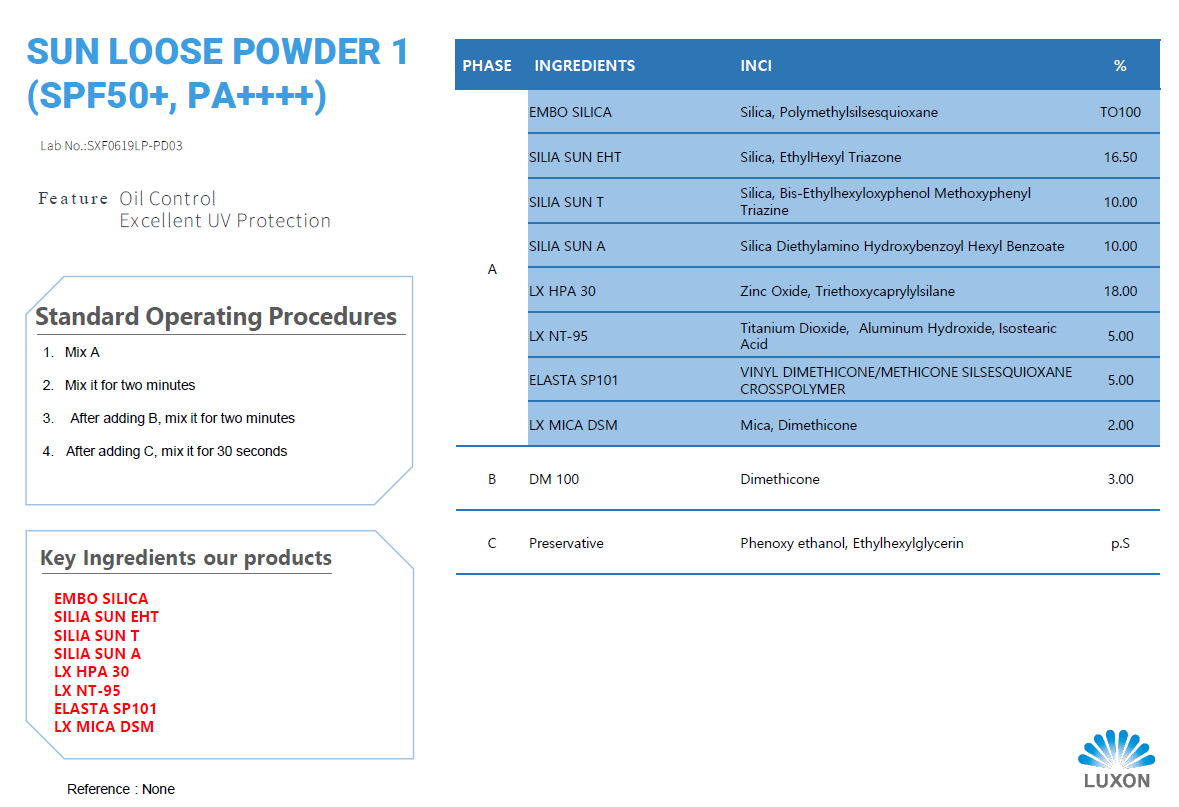This screenshot has height=807, width=1179.
Task: Click the Lab No. SXF0619LP-PD03 text
Action: pos(111,146)
